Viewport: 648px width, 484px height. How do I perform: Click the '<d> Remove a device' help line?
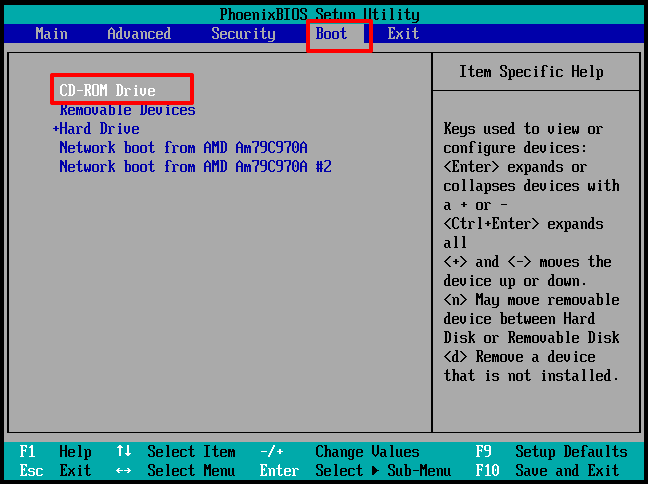click(x=519, y=356)
